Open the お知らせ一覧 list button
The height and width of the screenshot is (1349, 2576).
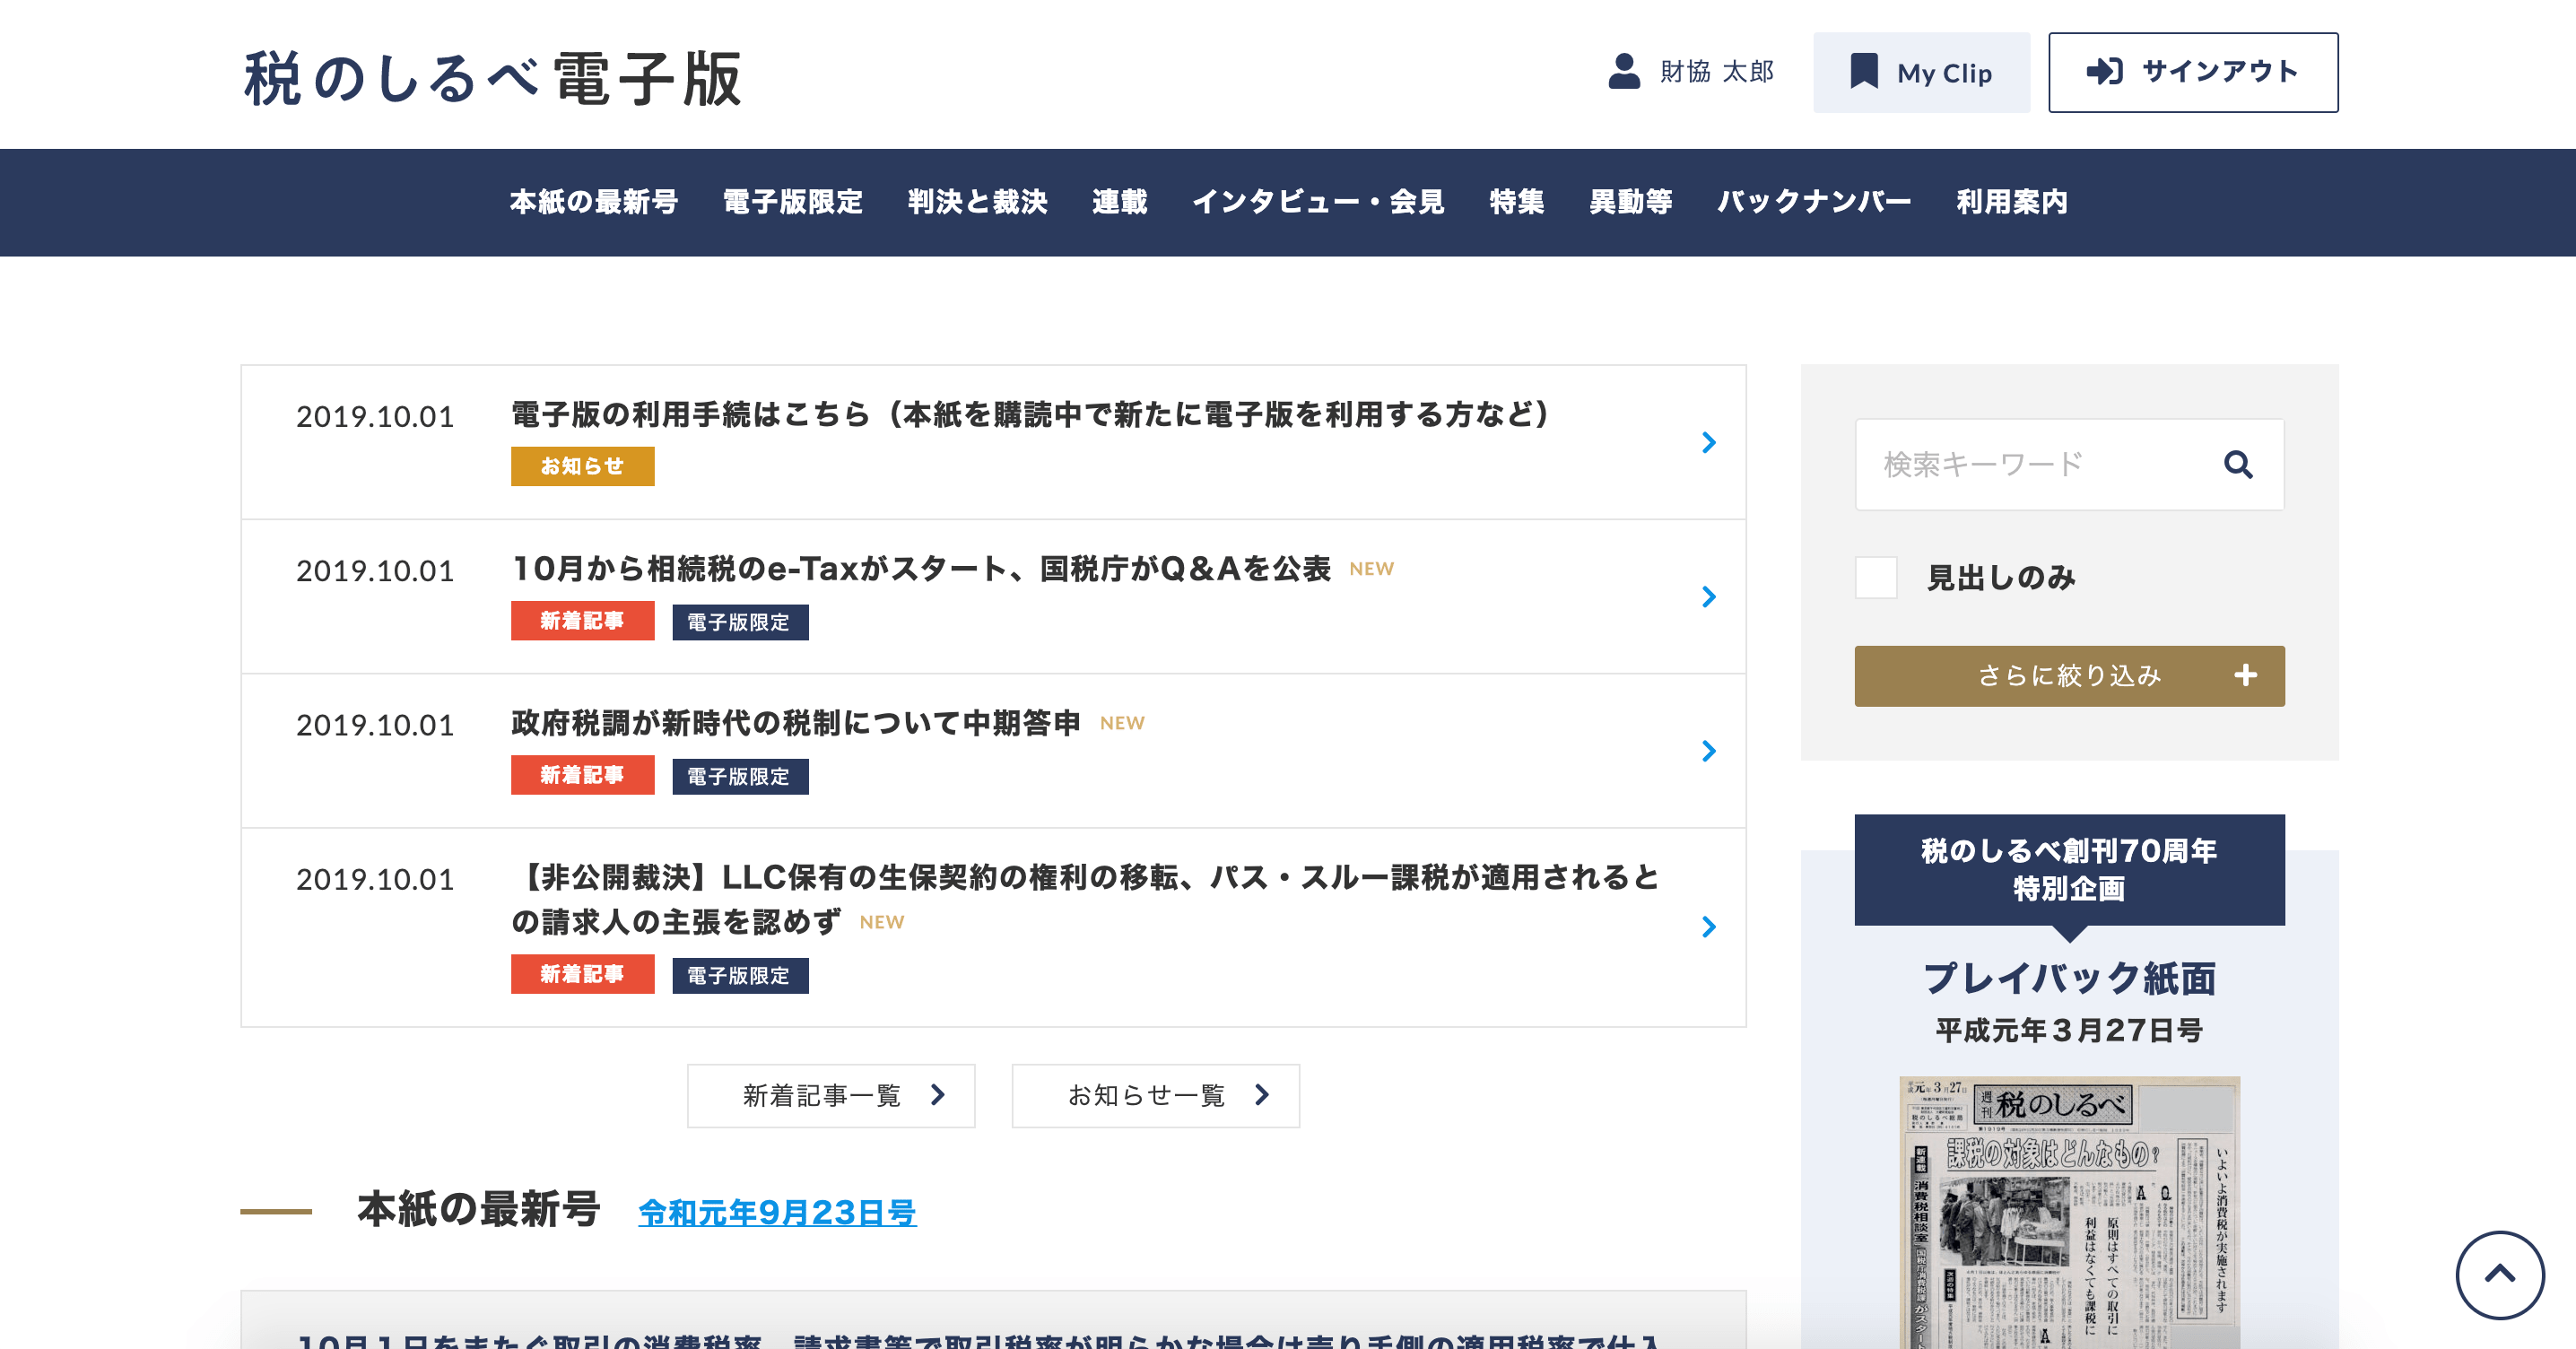click(x=1155, y=1096)
